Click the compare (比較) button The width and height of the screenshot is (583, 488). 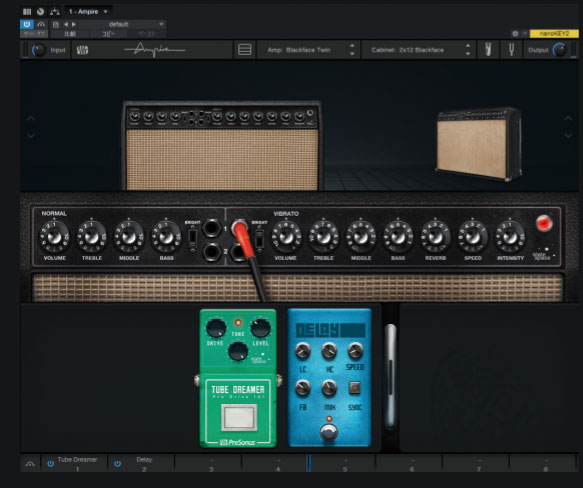pos(70,34)
